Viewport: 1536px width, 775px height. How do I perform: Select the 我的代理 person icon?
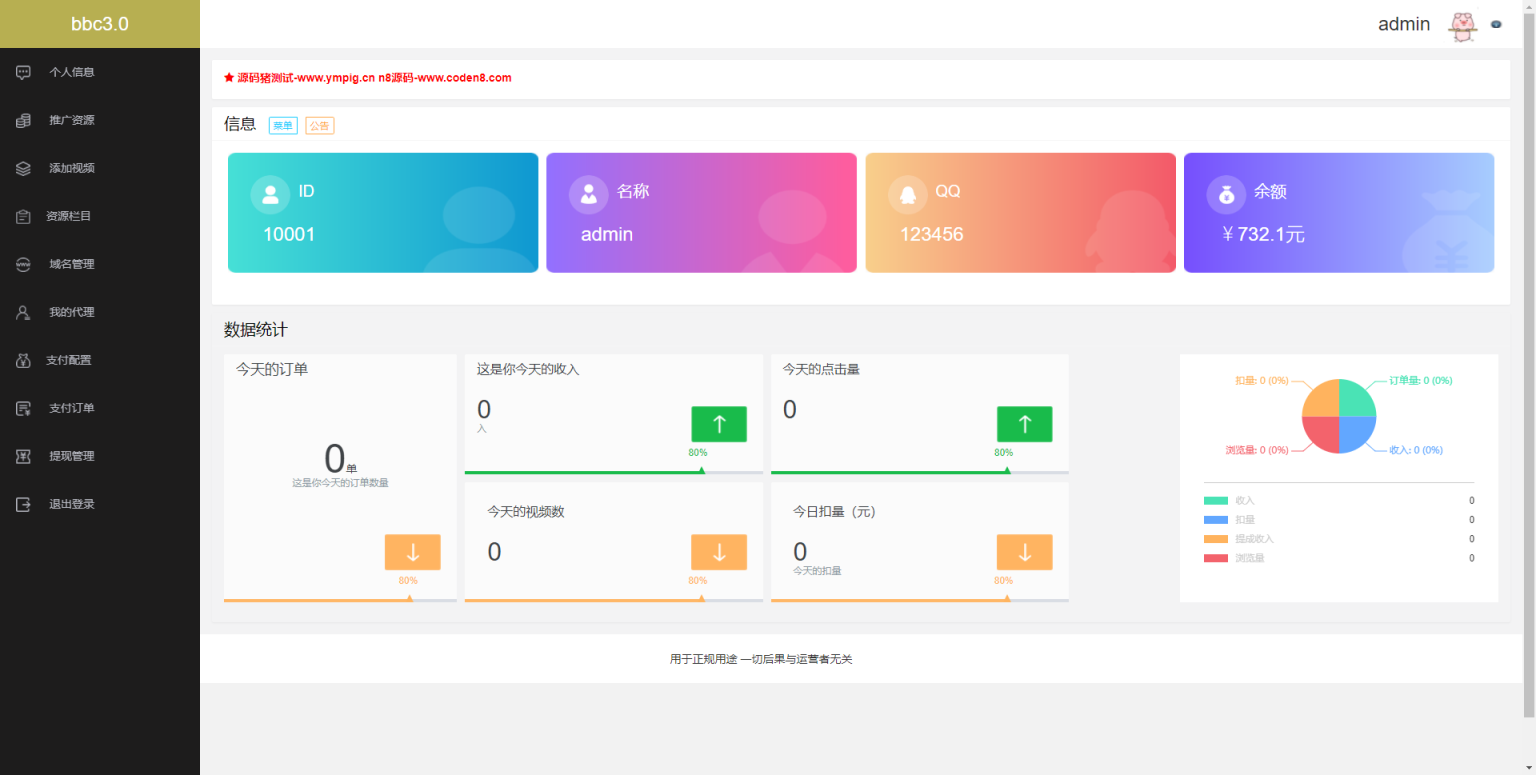[23, 312]
